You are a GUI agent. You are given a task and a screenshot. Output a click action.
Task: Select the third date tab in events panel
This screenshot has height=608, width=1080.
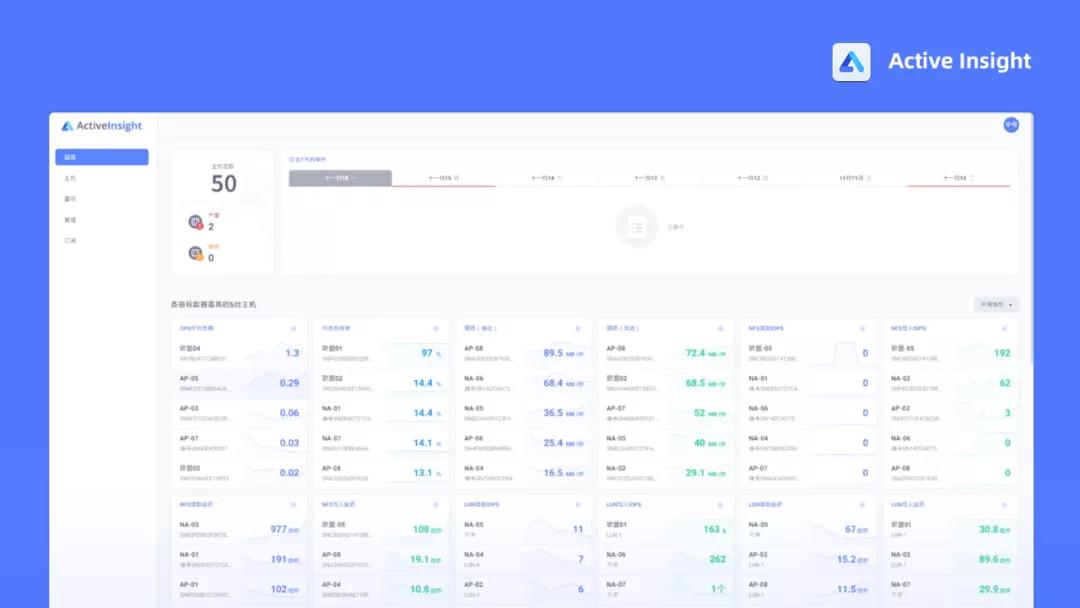pyautogui.click(x=546, y=178)
